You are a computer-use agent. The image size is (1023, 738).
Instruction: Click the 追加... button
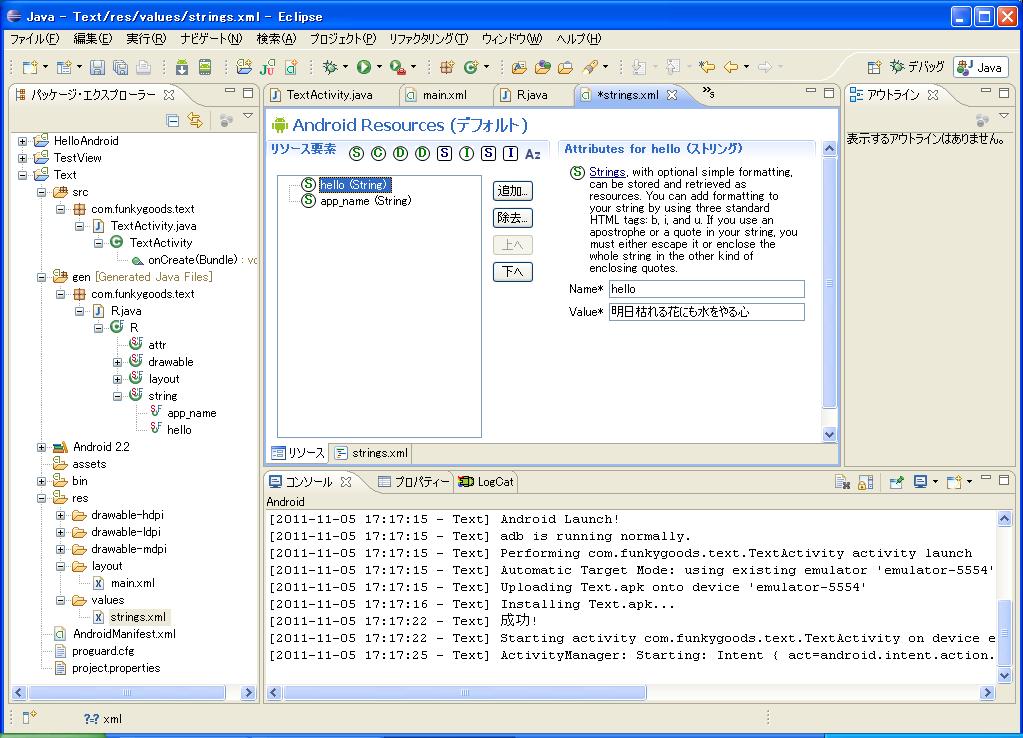point(513,191)
